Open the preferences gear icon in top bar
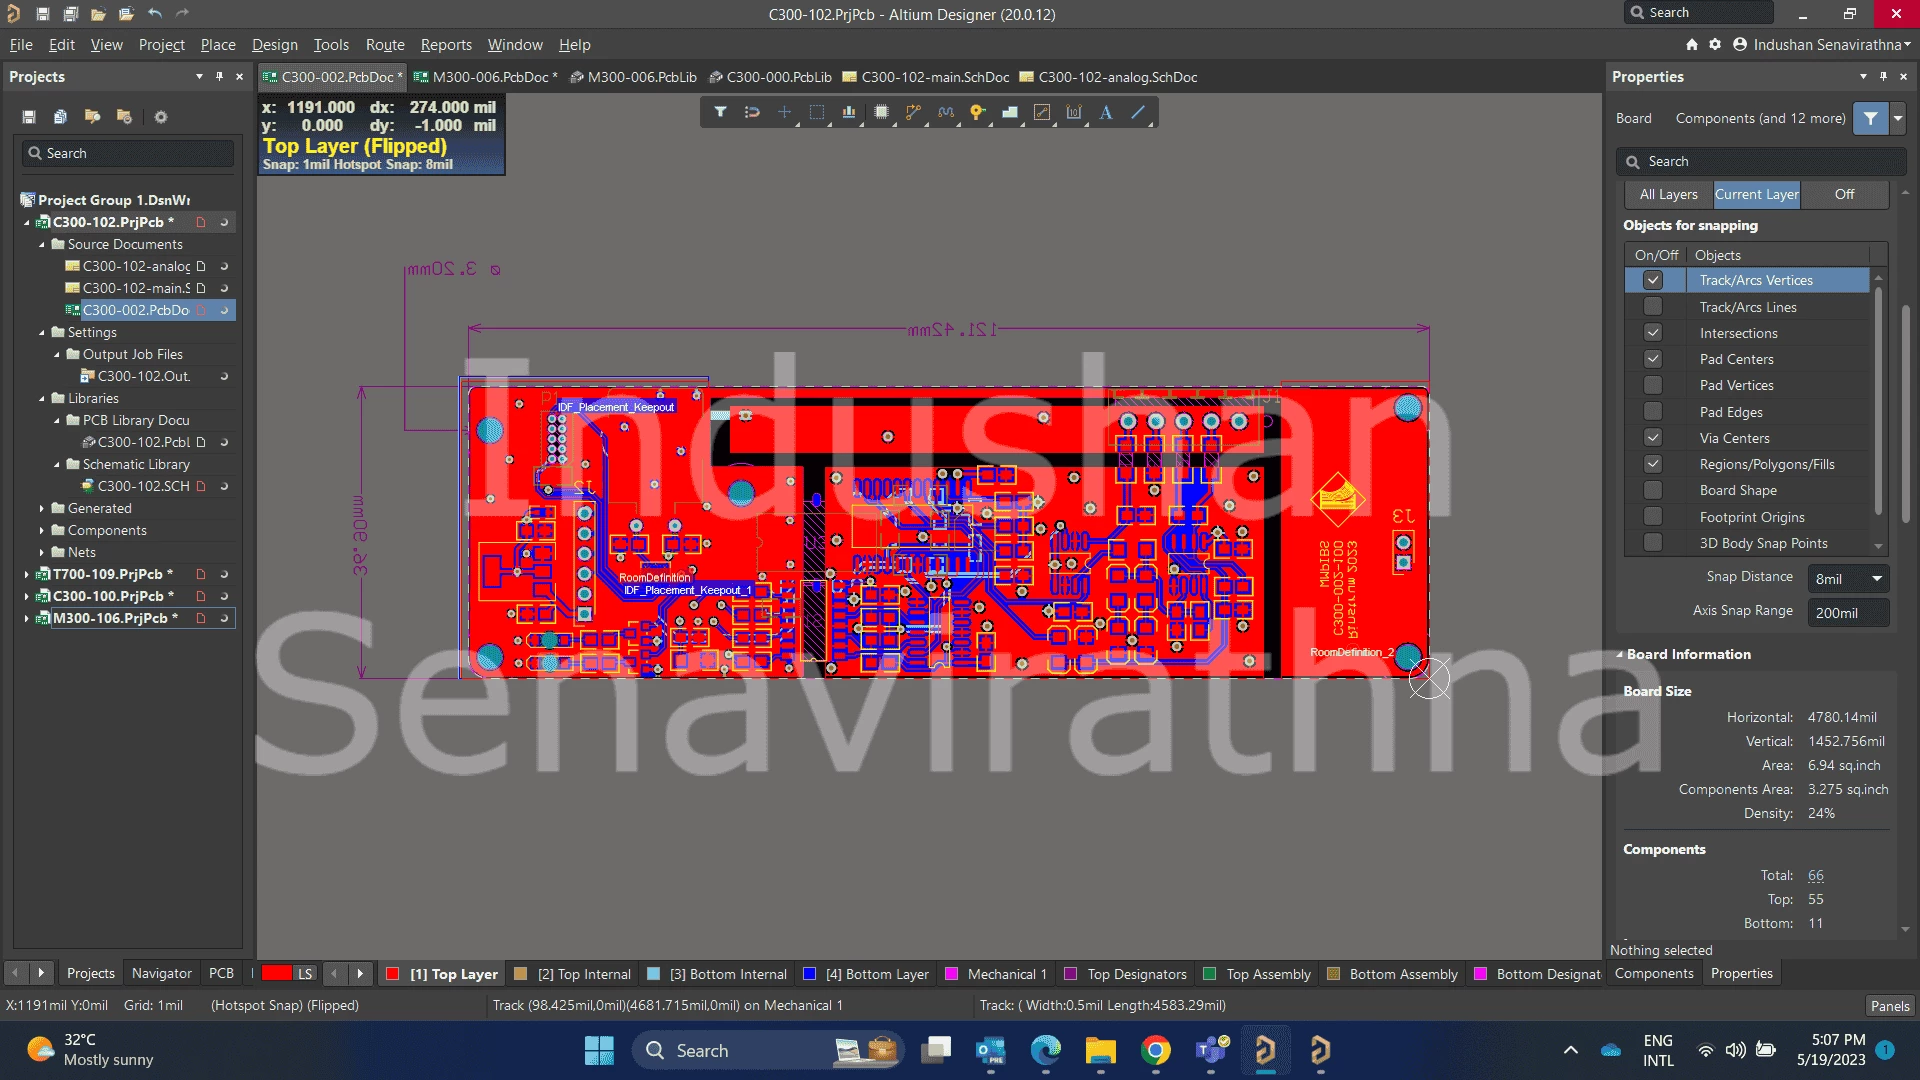The width and height of the screenshot is (1920, 1080). click(1715, 45)
